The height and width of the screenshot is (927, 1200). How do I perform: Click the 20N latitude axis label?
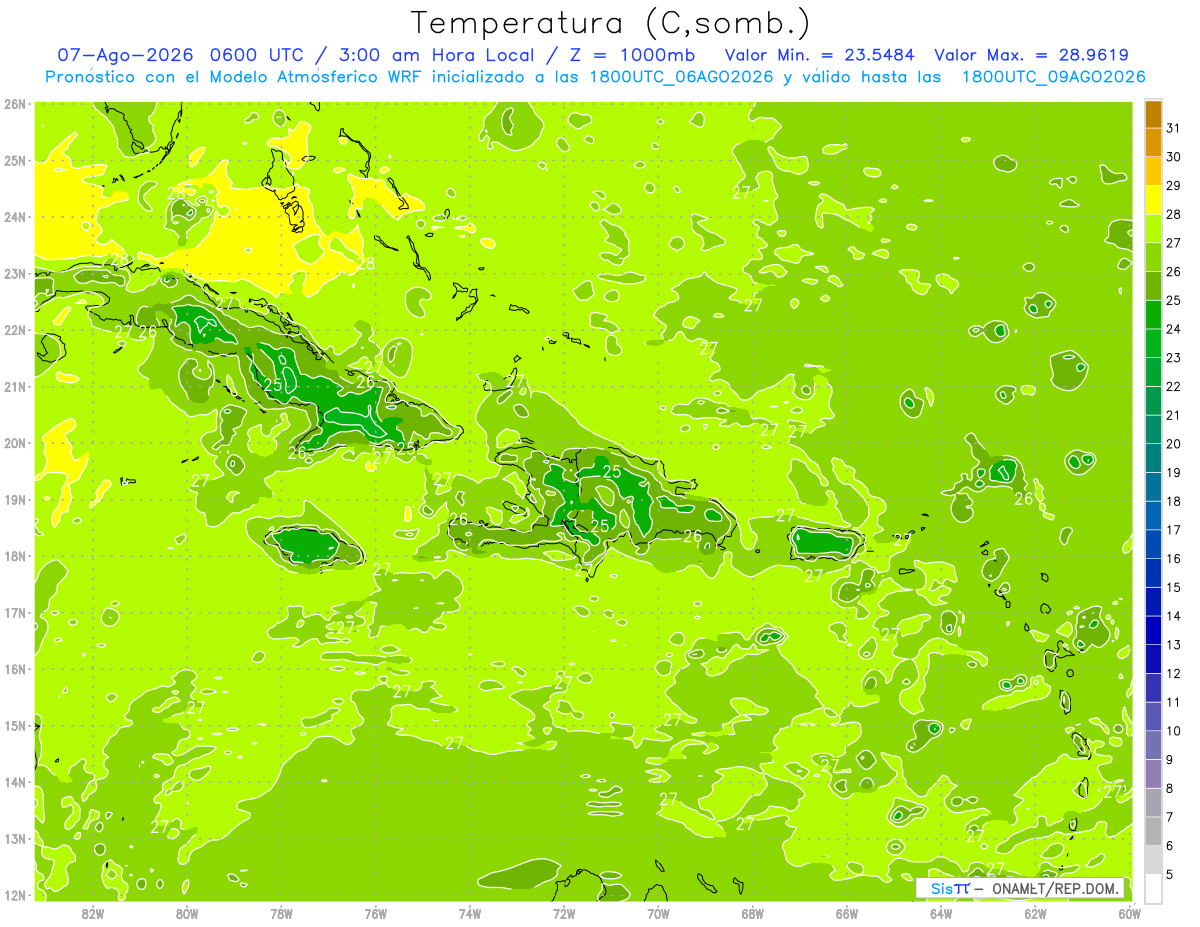[x=15, y=443]
